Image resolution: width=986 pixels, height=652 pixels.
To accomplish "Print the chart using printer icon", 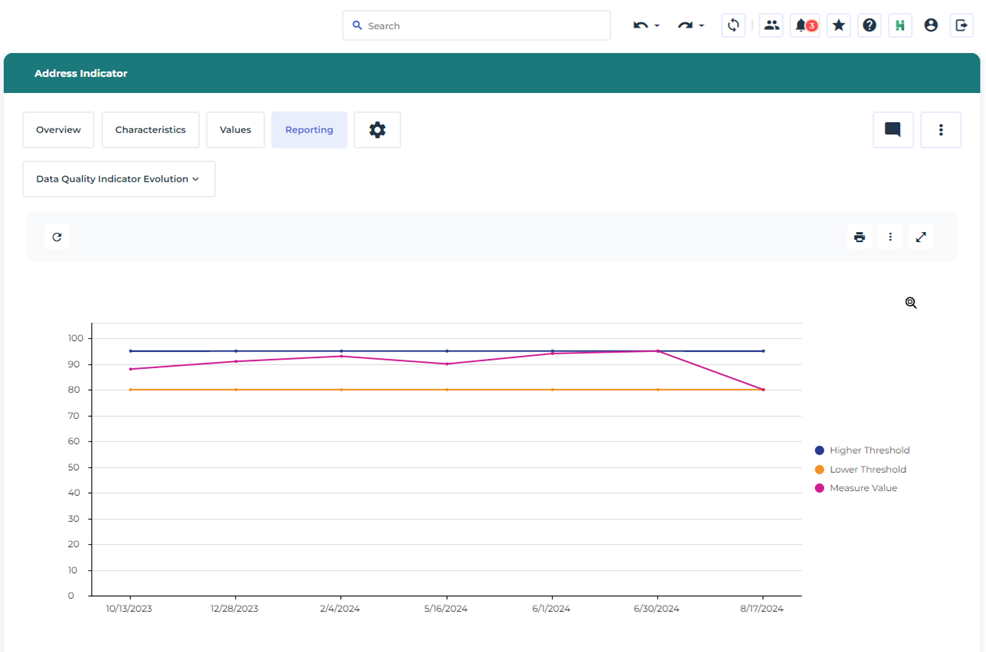I will pyautogui.click(x=859, y=237).
